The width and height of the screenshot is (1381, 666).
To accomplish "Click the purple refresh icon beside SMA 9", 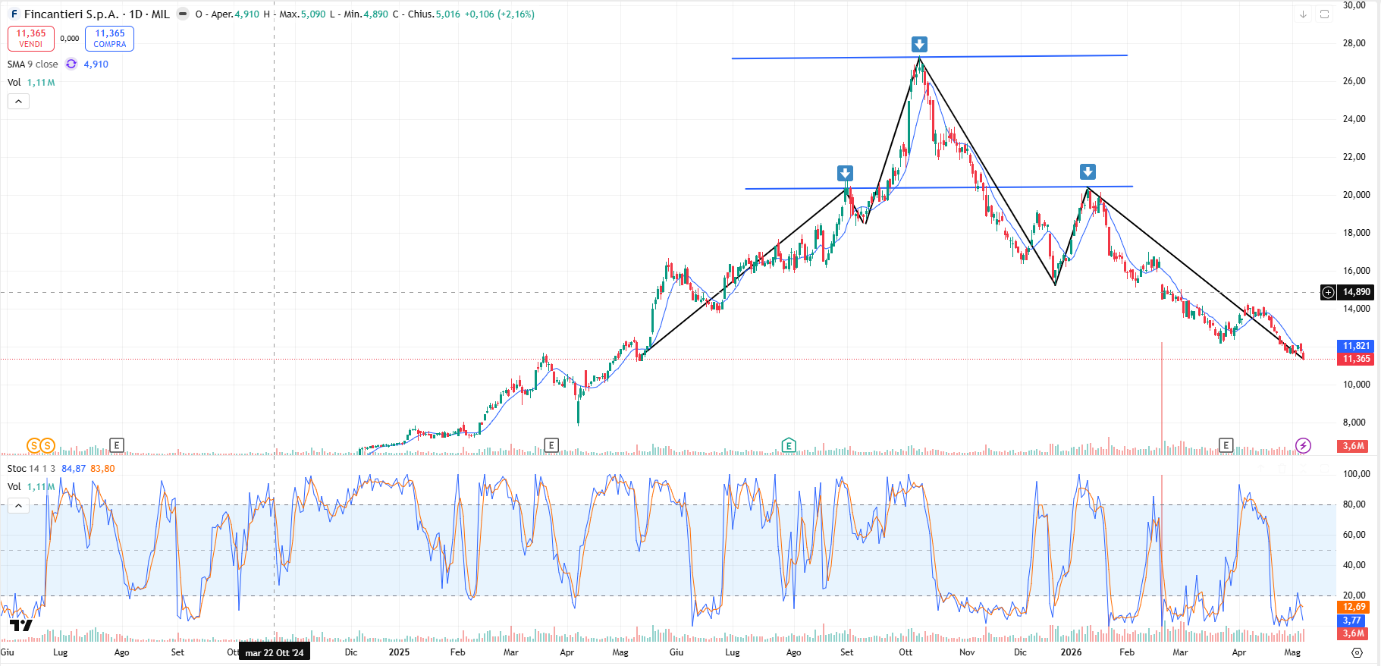I will (x=71, y=64).
